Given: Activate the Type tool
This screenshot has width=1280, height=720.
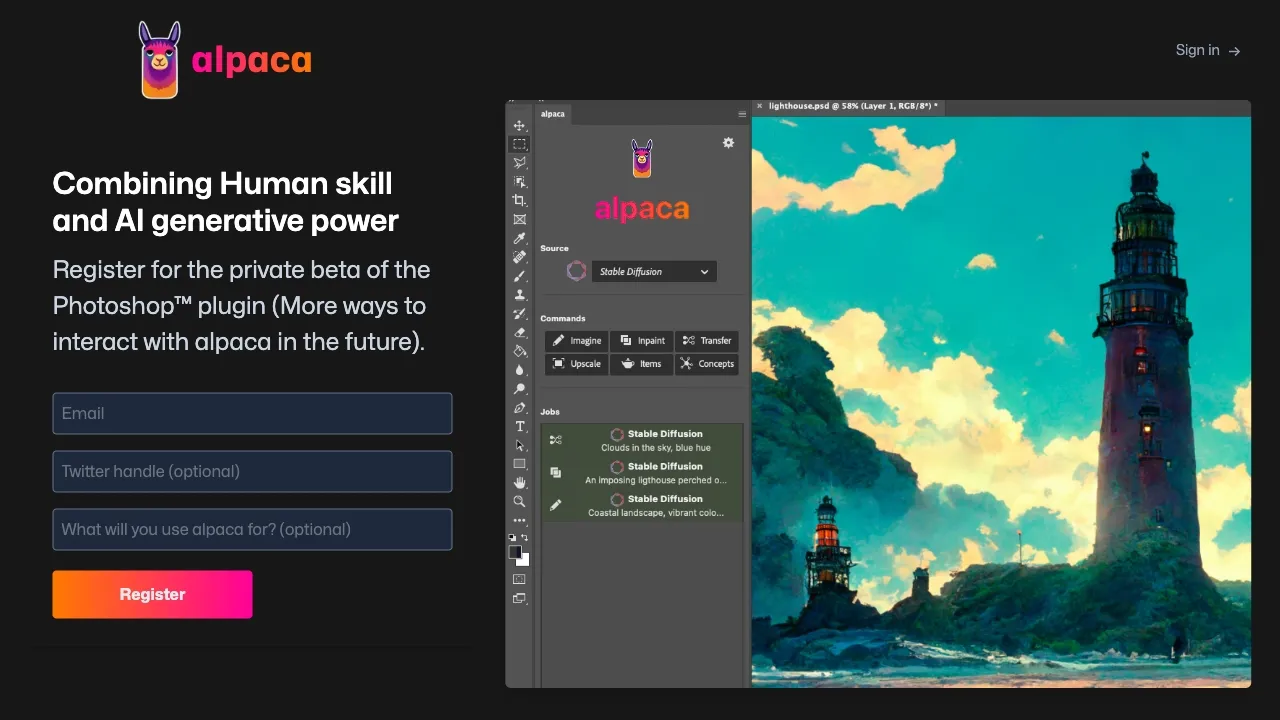Looking at the screenshot, I should coord(519,426).
